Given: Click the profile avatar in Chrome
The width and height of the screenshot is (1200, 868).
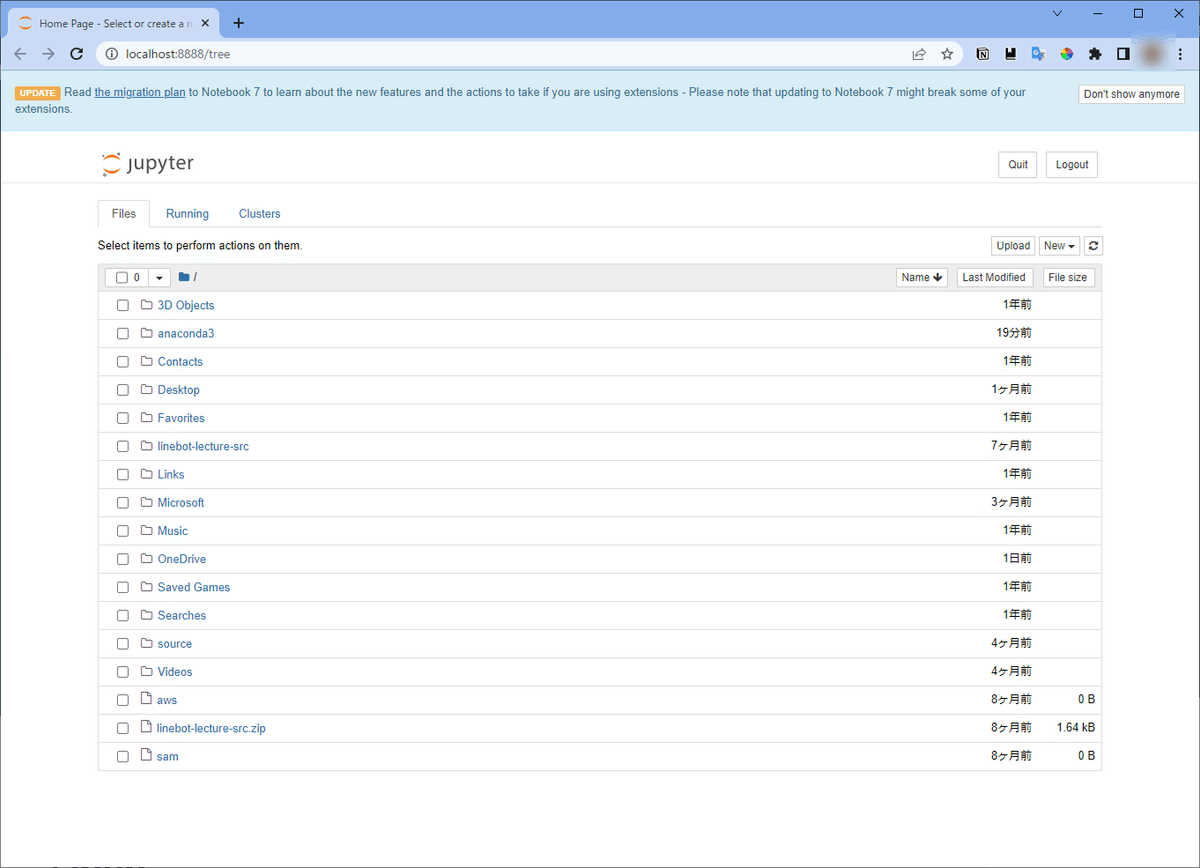Looking at the screenshot, I should [1152, 54].
